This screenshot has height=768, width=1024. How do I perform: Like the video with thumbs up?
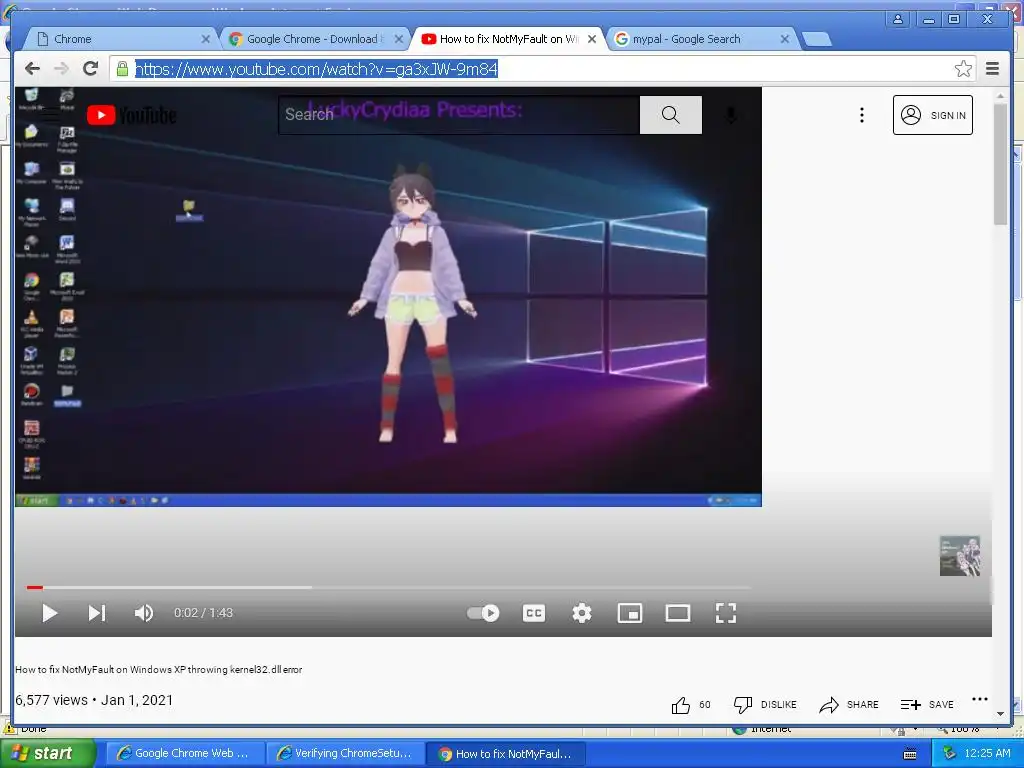click(680, 705)
